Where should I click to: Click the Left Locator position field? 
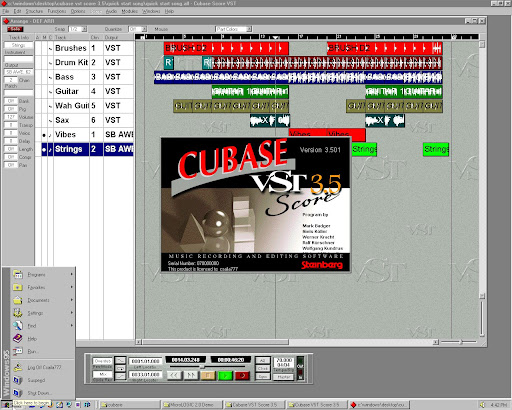145,361
